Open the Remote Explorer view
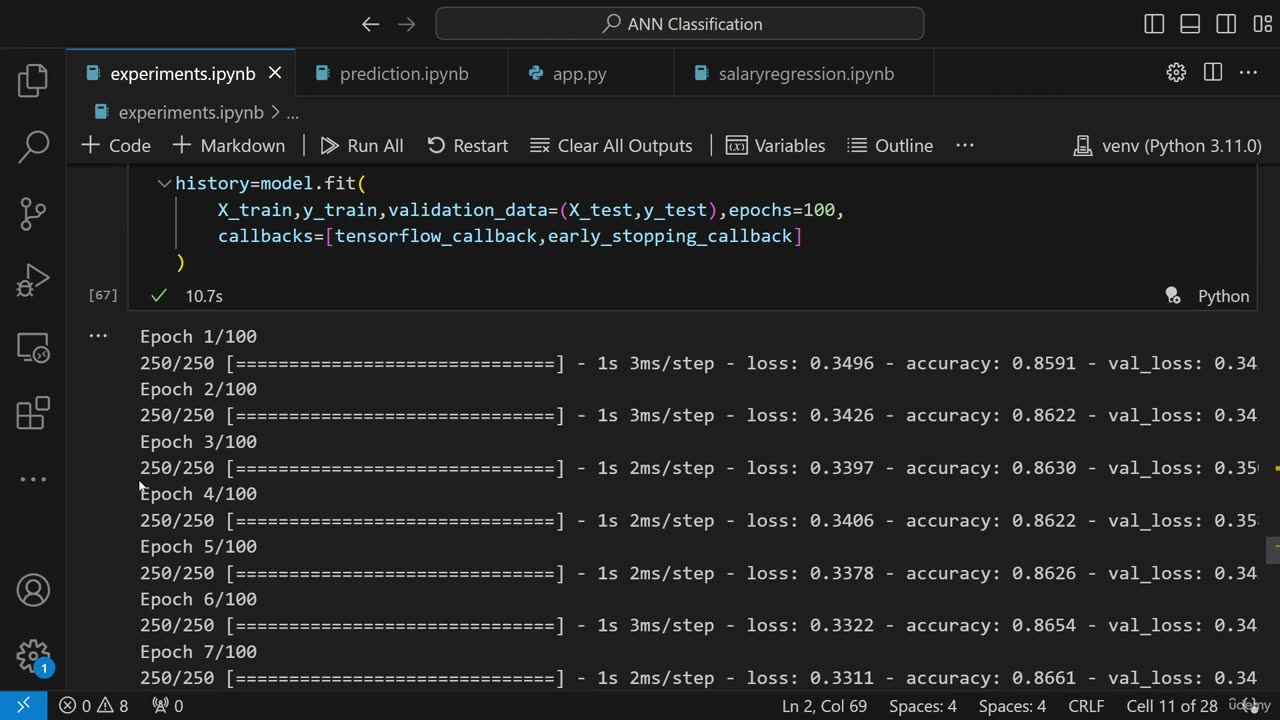Image resolution: width=1280 pixels, height=720 pixels. (33, 347)
